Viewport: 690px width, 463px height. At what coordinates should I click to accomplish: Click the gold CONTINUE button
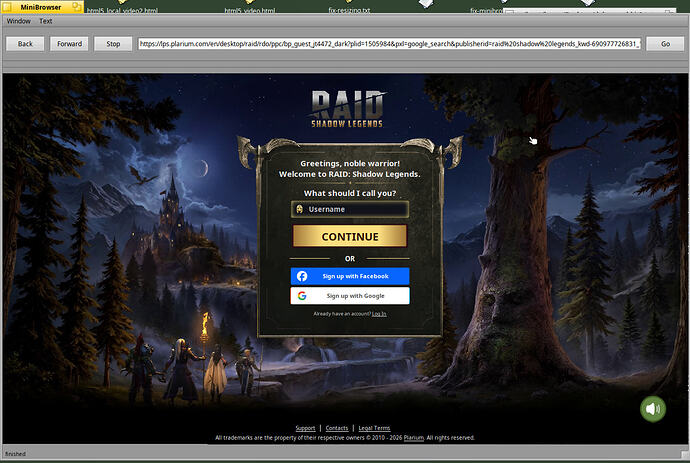350,236
